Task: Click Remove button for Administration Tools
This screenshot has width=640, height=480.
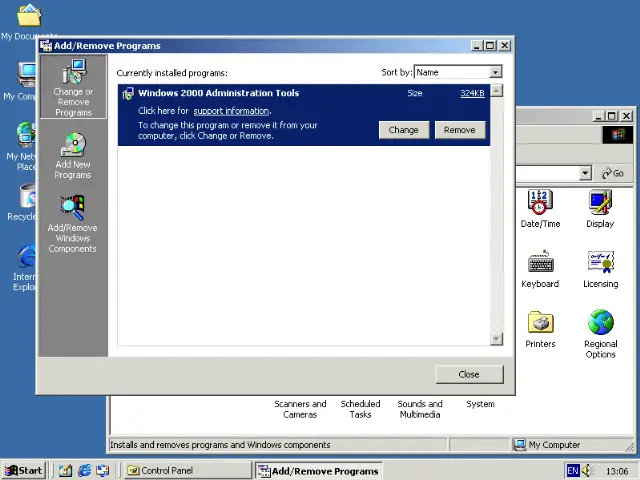Action: tap(460, 130)
